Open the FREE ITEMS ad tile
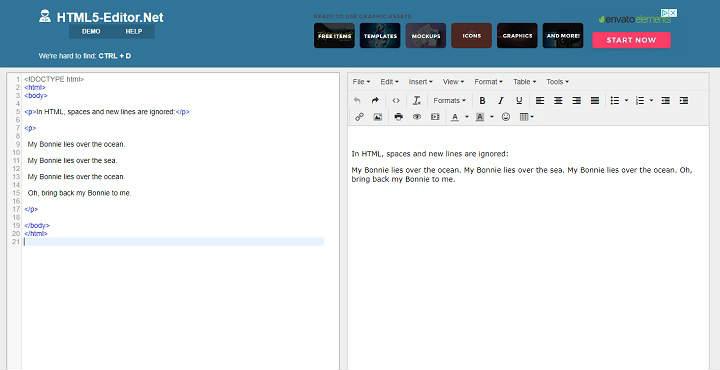The image size is (720, 370). click(x=334, y=36)
